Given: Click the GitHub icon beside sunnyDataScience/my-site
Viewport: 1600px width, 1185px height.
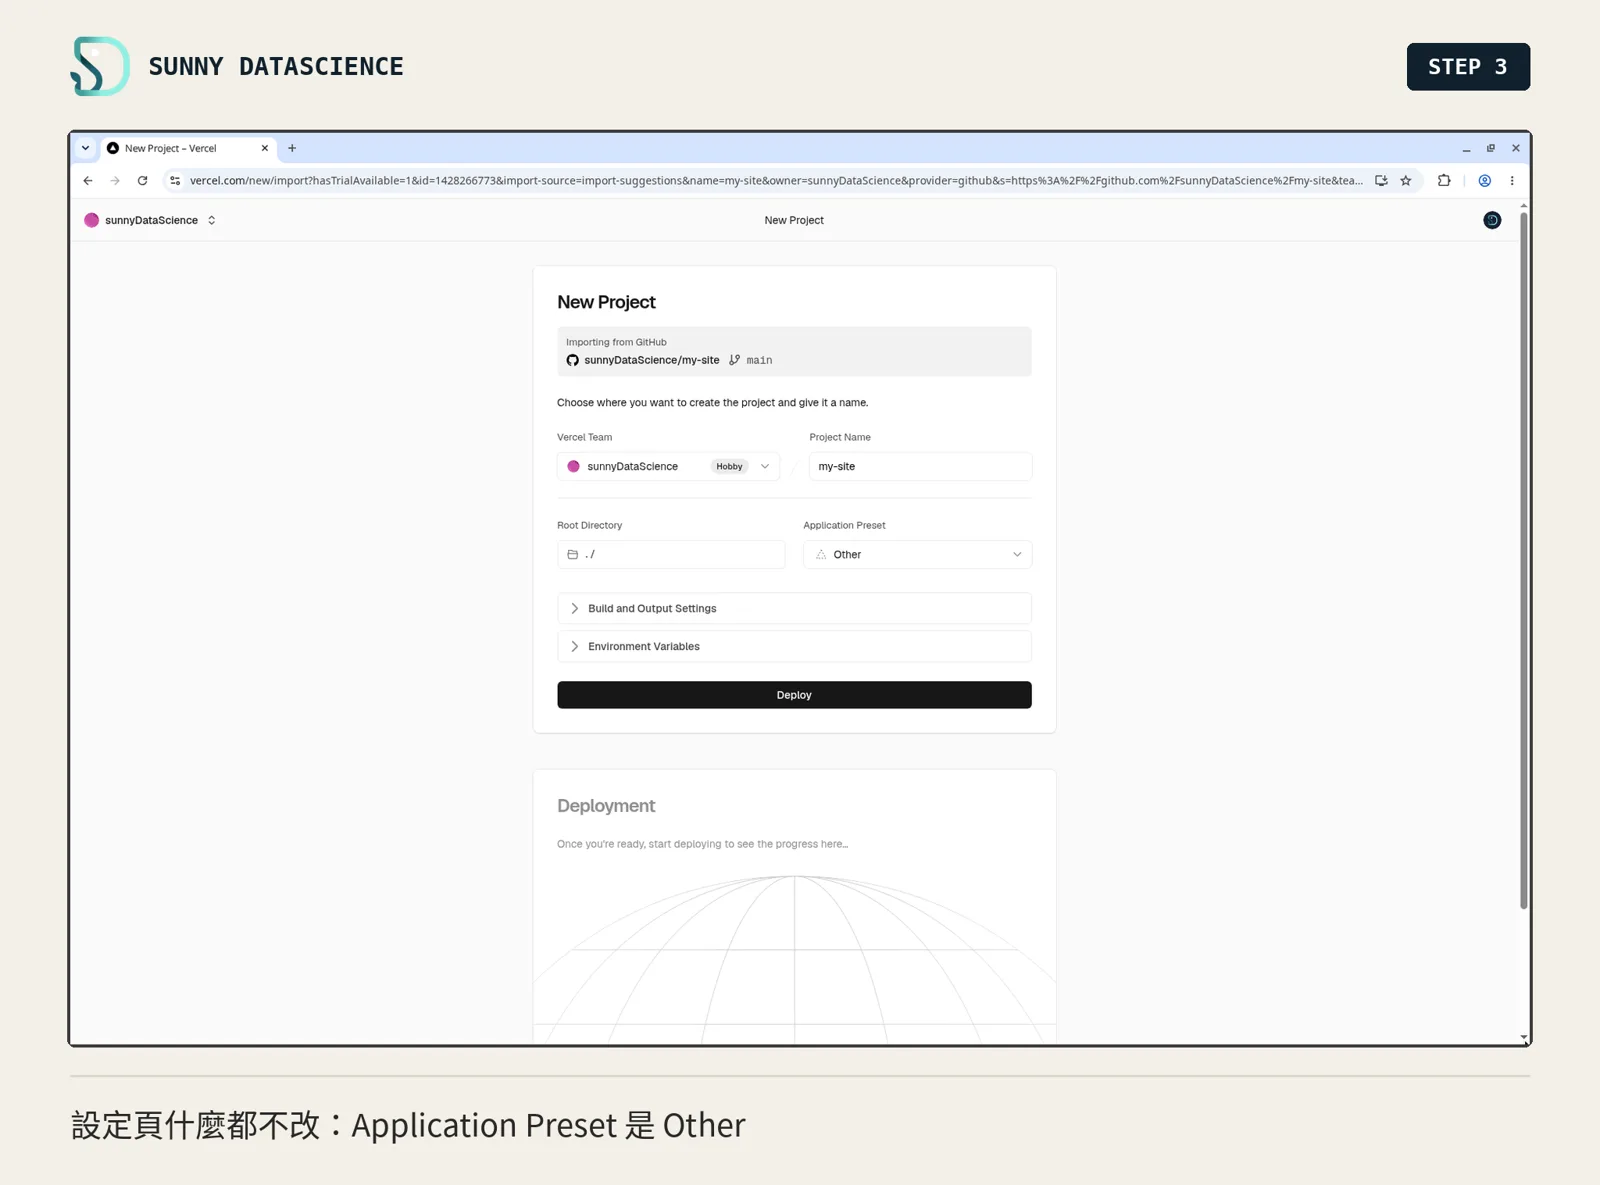Looking at the screenshot, I should pyautogui.click(x=573, y=360).
